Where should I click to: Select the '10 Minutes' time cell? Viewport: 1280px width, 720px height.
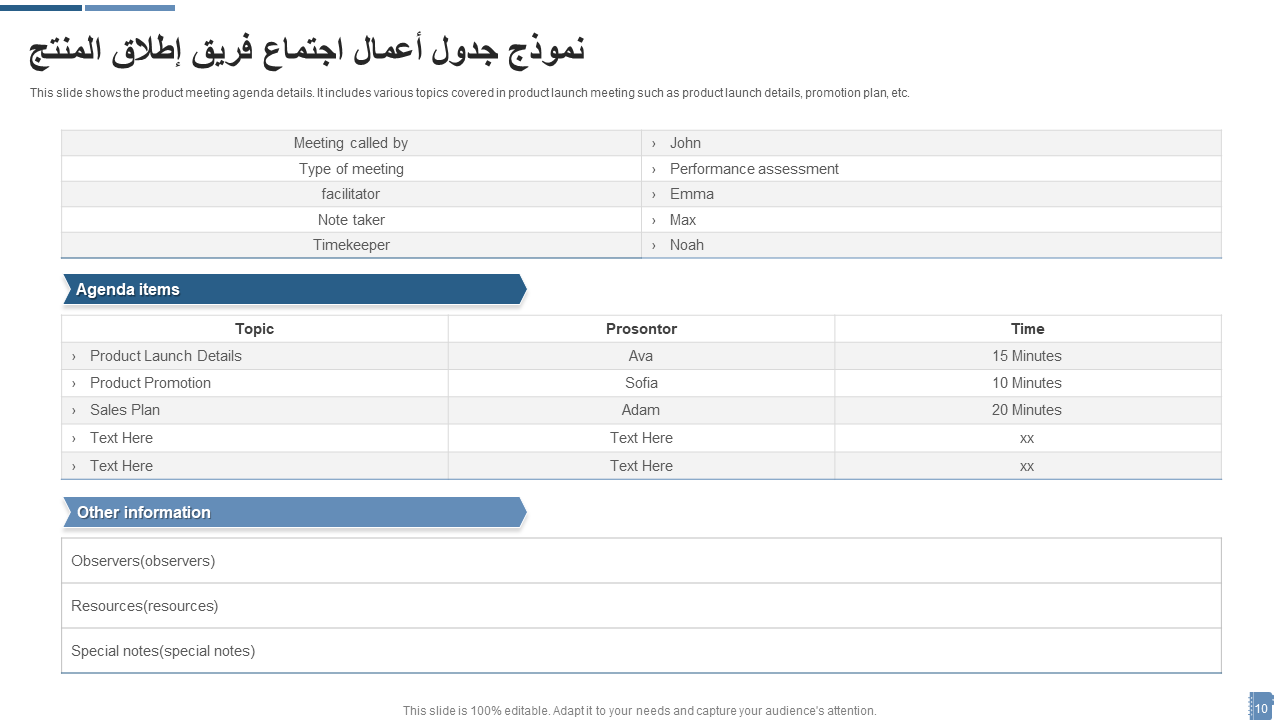coord(1028,383)
